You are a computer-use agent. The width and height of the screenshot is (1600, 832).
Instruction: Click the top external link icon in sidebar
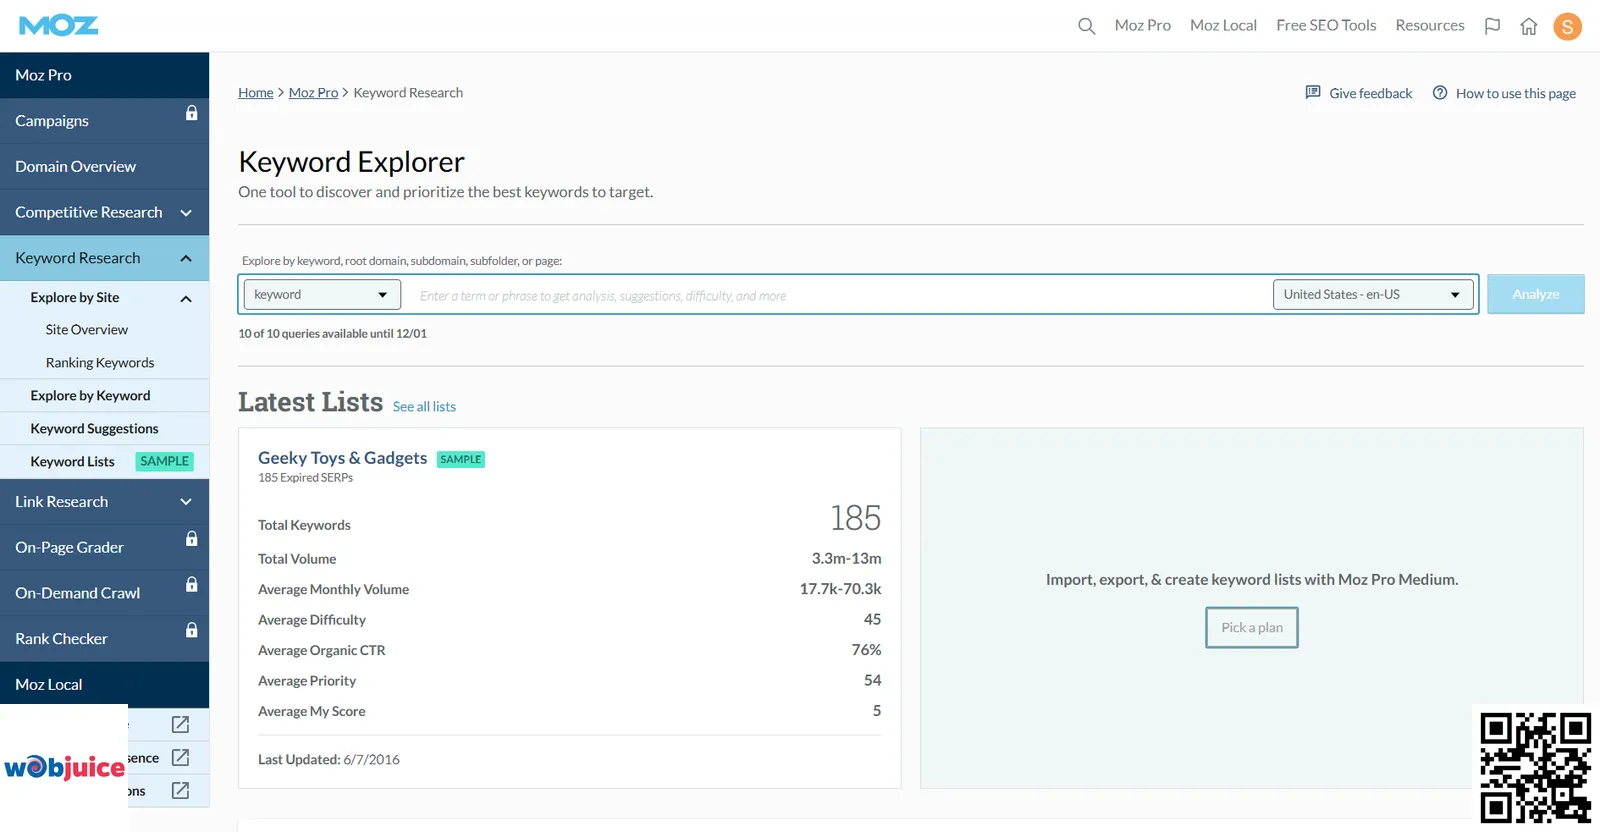(x=180, y=724)
